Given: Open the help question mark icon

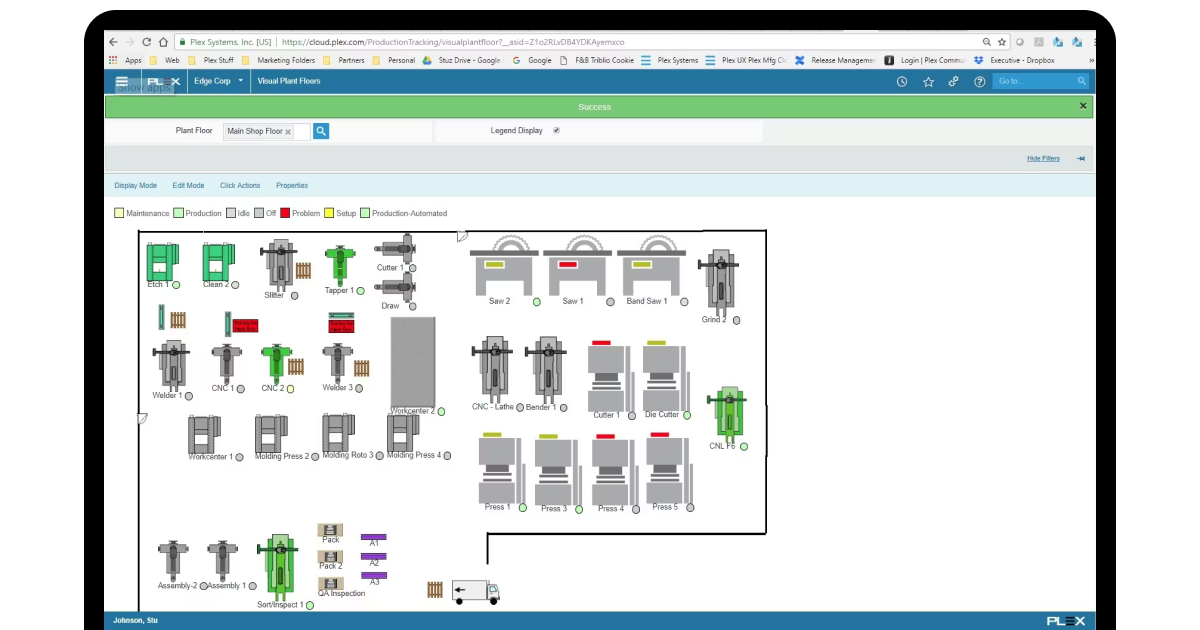Looking at the screenshot, I should point(979,81).
